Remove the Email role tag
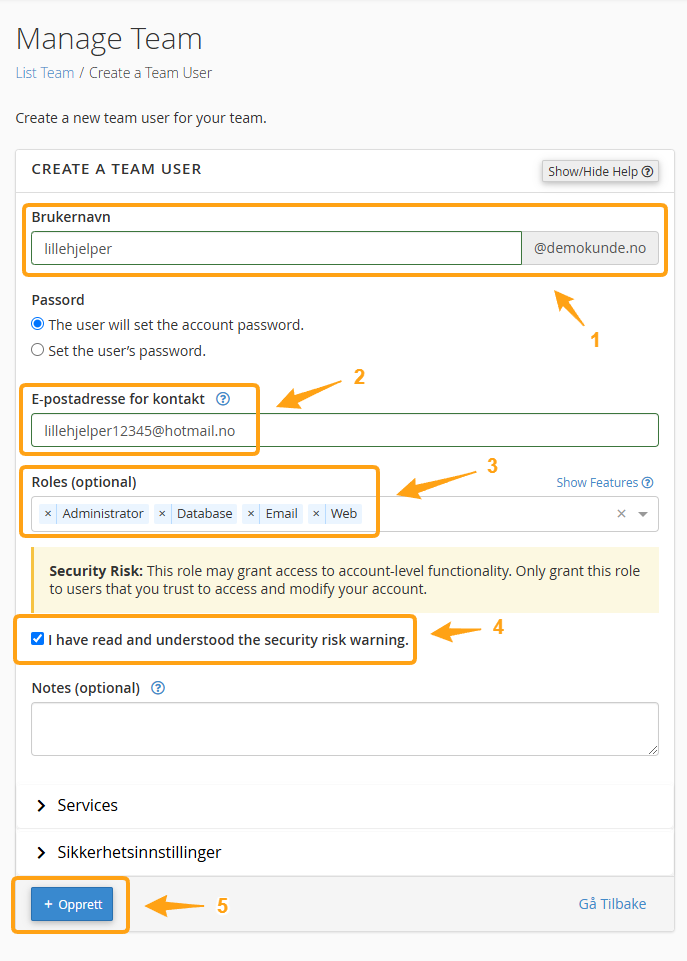Image resolution: width=687 pixels, height=961 pixels. click(251, 514)
